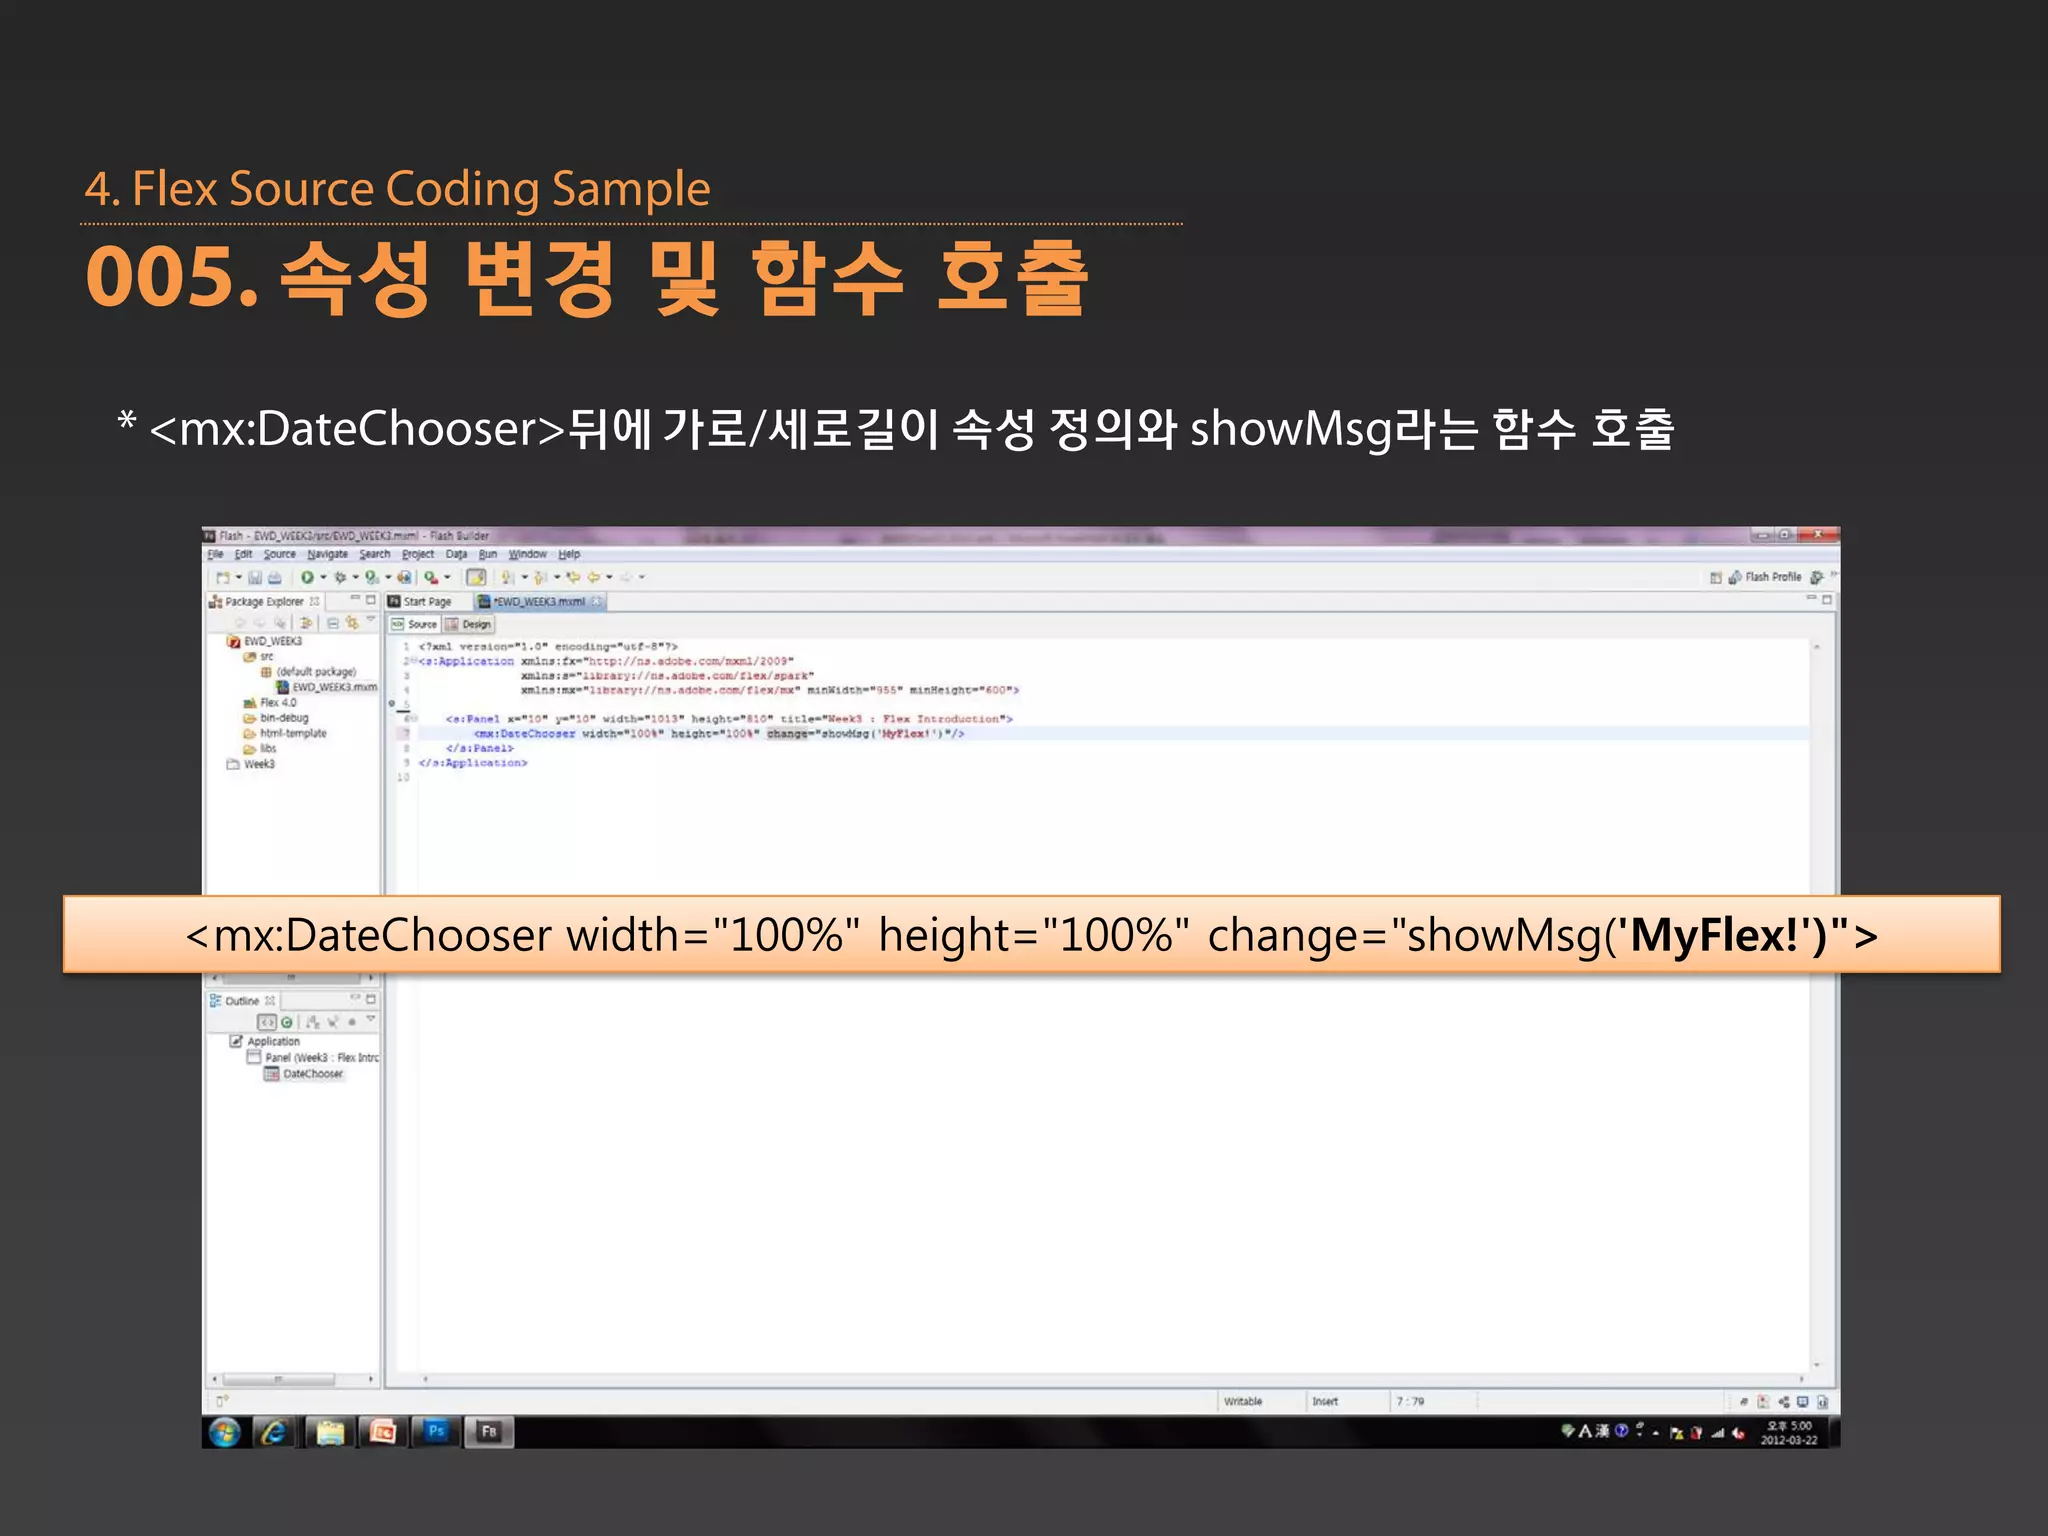Screen dimensions: 2048x1536
Task: Click the Back navigation arrow icon
Action: pyautogui.click(x=594, y=577)
